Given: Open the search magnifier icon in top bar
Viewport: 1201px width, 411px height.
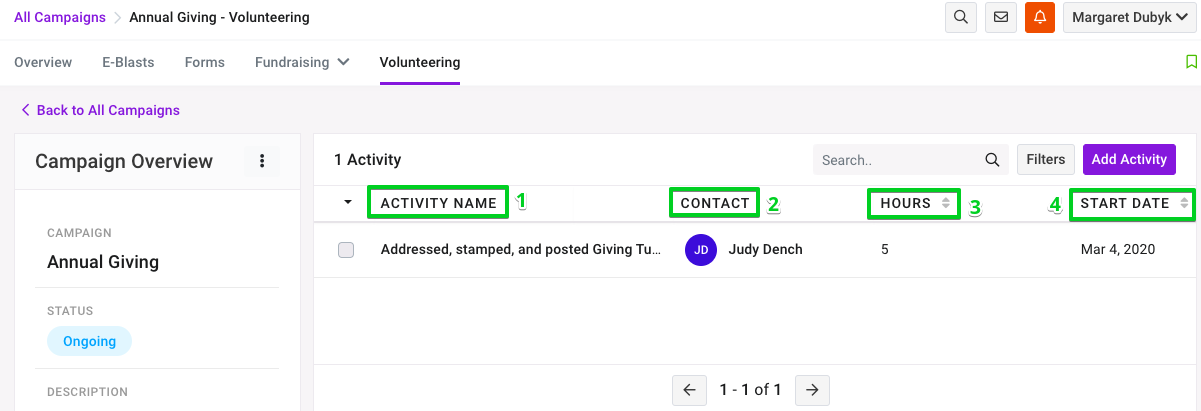Looking at the screenshot, I should (x=961, y=17).
